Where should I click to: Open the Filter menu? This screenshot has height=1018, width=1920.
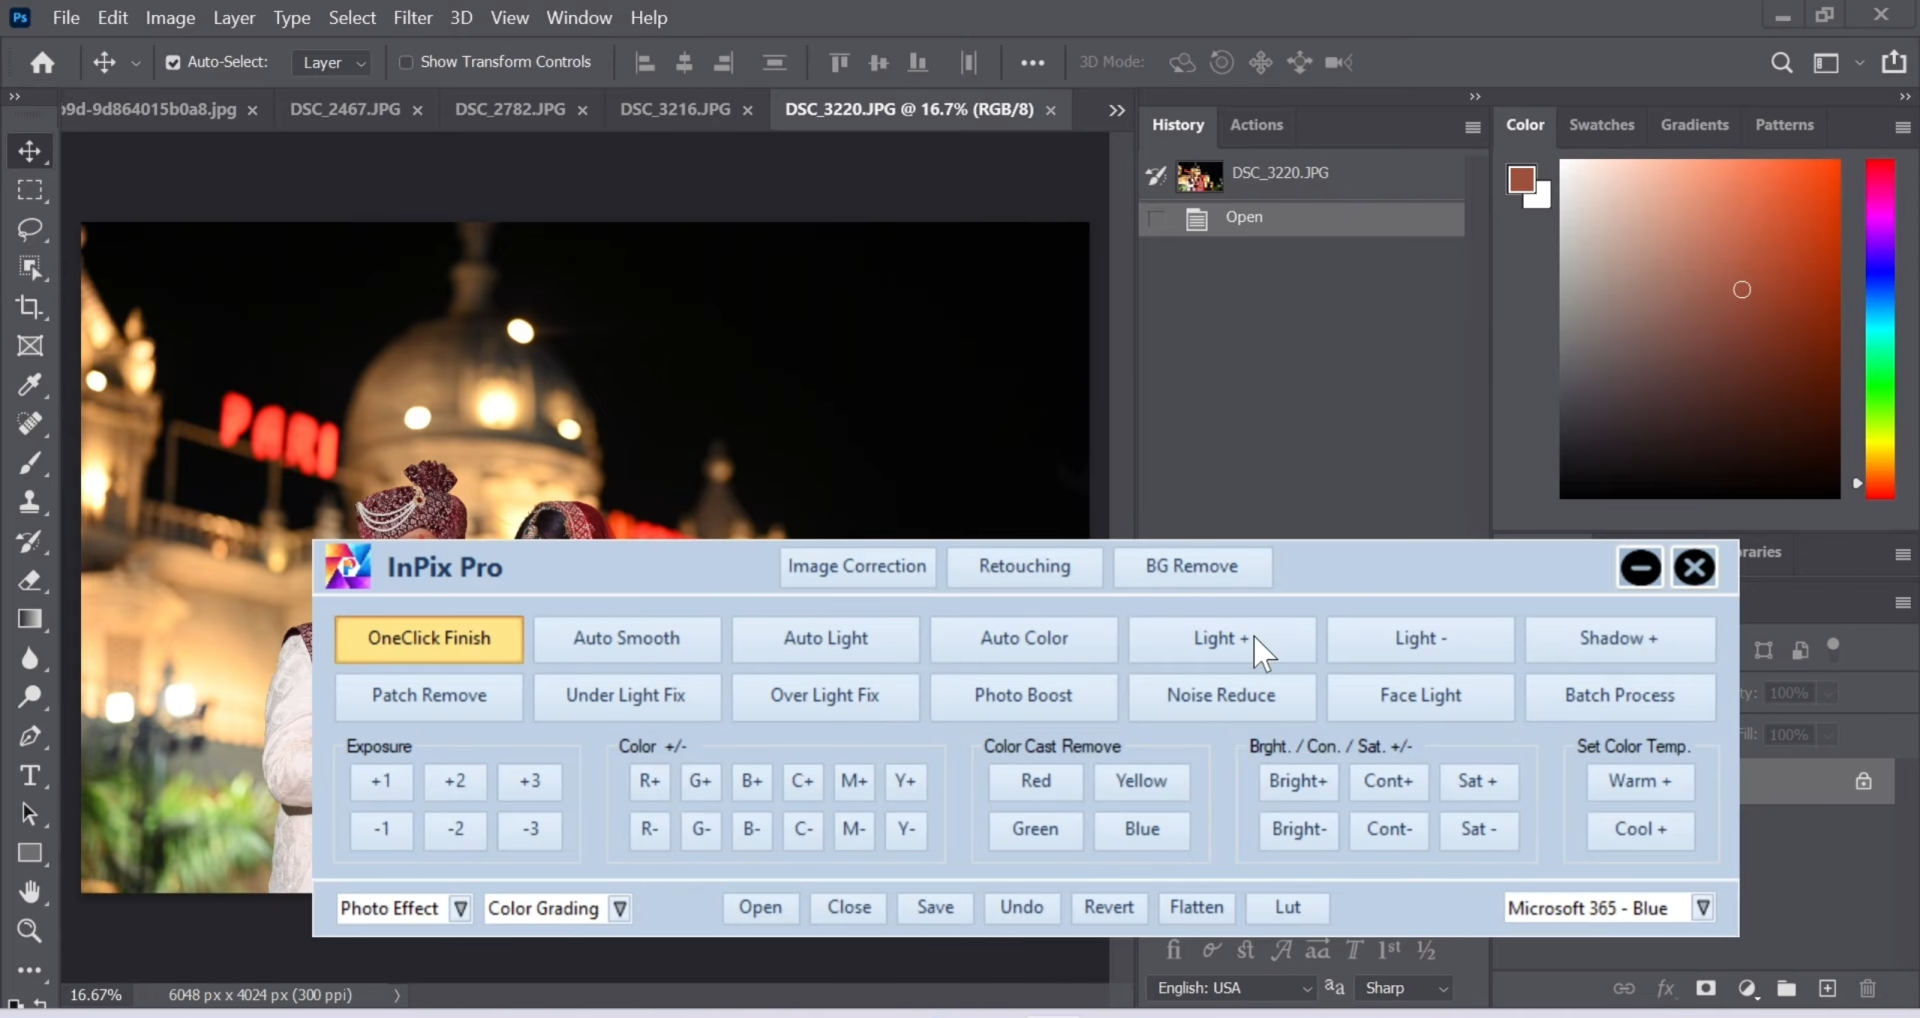point(413,18)
